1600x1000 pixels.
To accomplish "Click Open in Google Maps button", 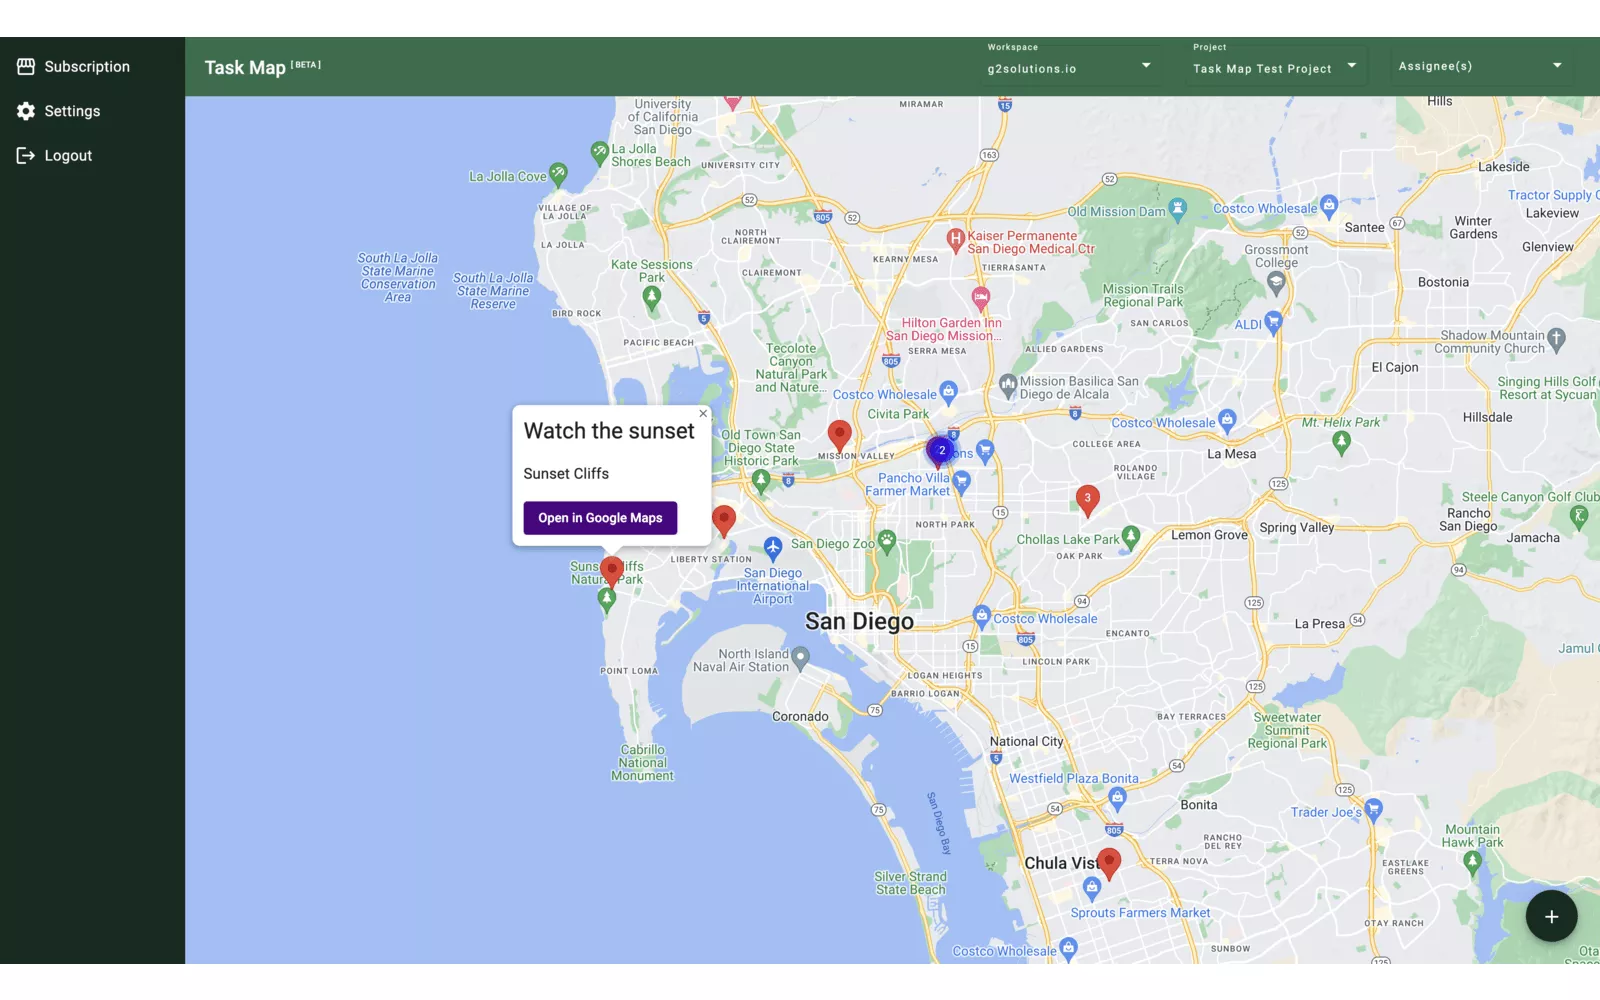I will pos(600,518).
